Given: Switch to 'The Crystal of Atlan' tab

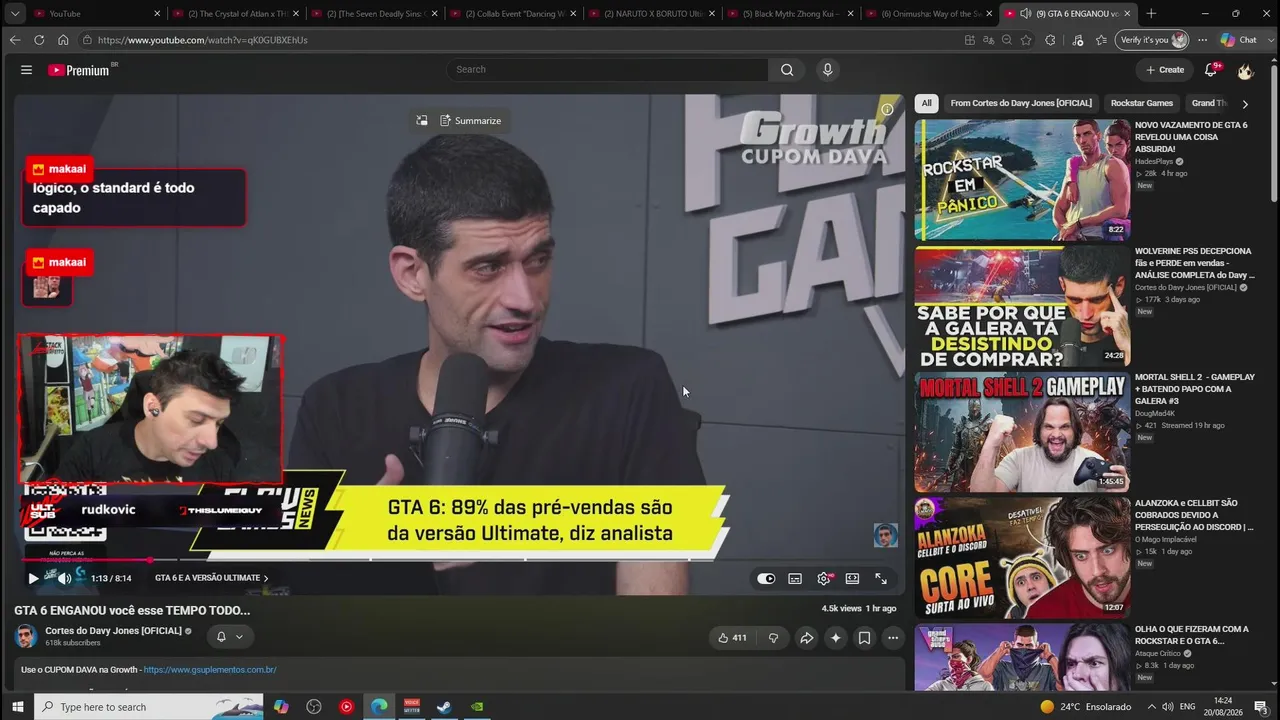Looking at the screenshot, I should click(x=235, y=13).
